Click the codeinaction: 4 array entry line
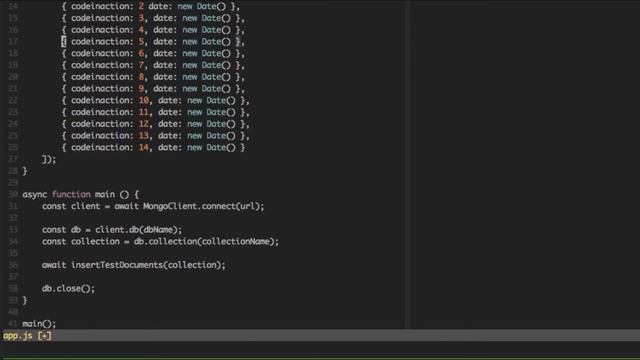640x360 pixels. tap(153, 30)
